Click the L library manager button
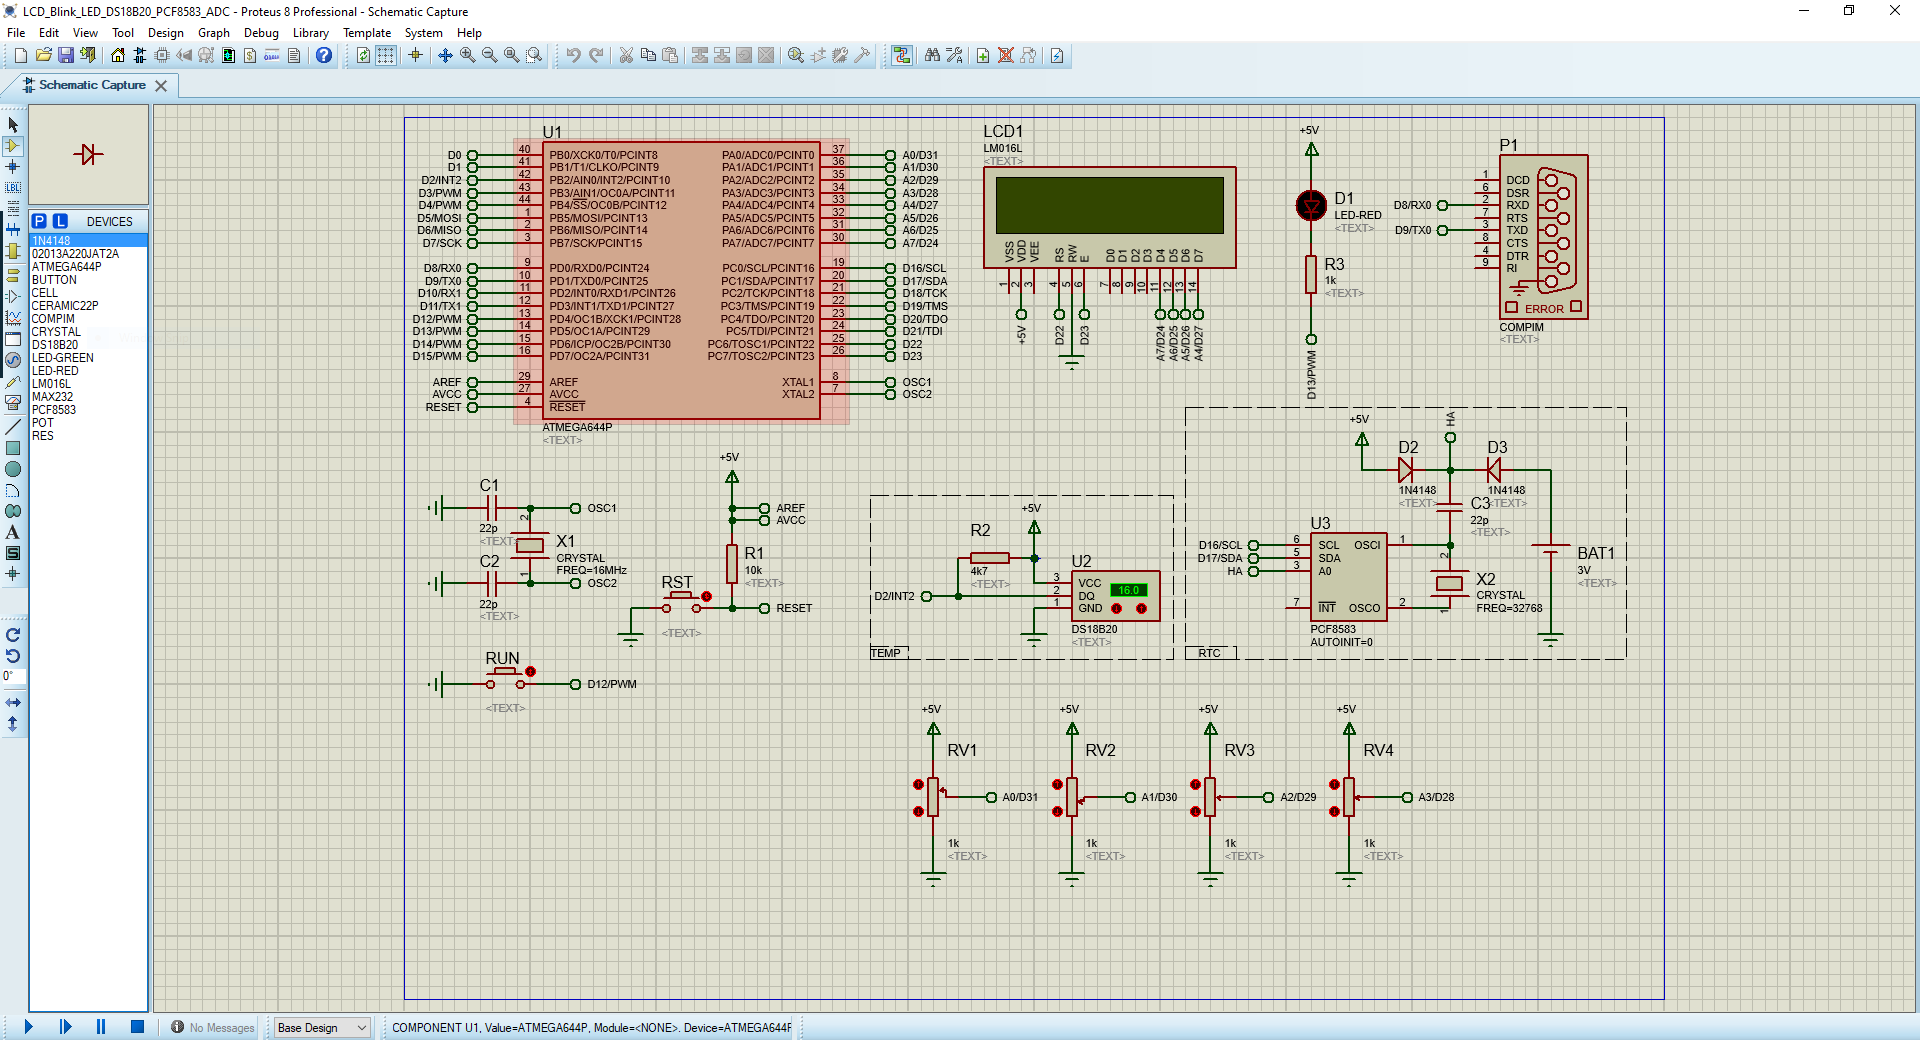Image resolution: width=1920 pixels, height=1040 pixels. [x=61, y=221]
